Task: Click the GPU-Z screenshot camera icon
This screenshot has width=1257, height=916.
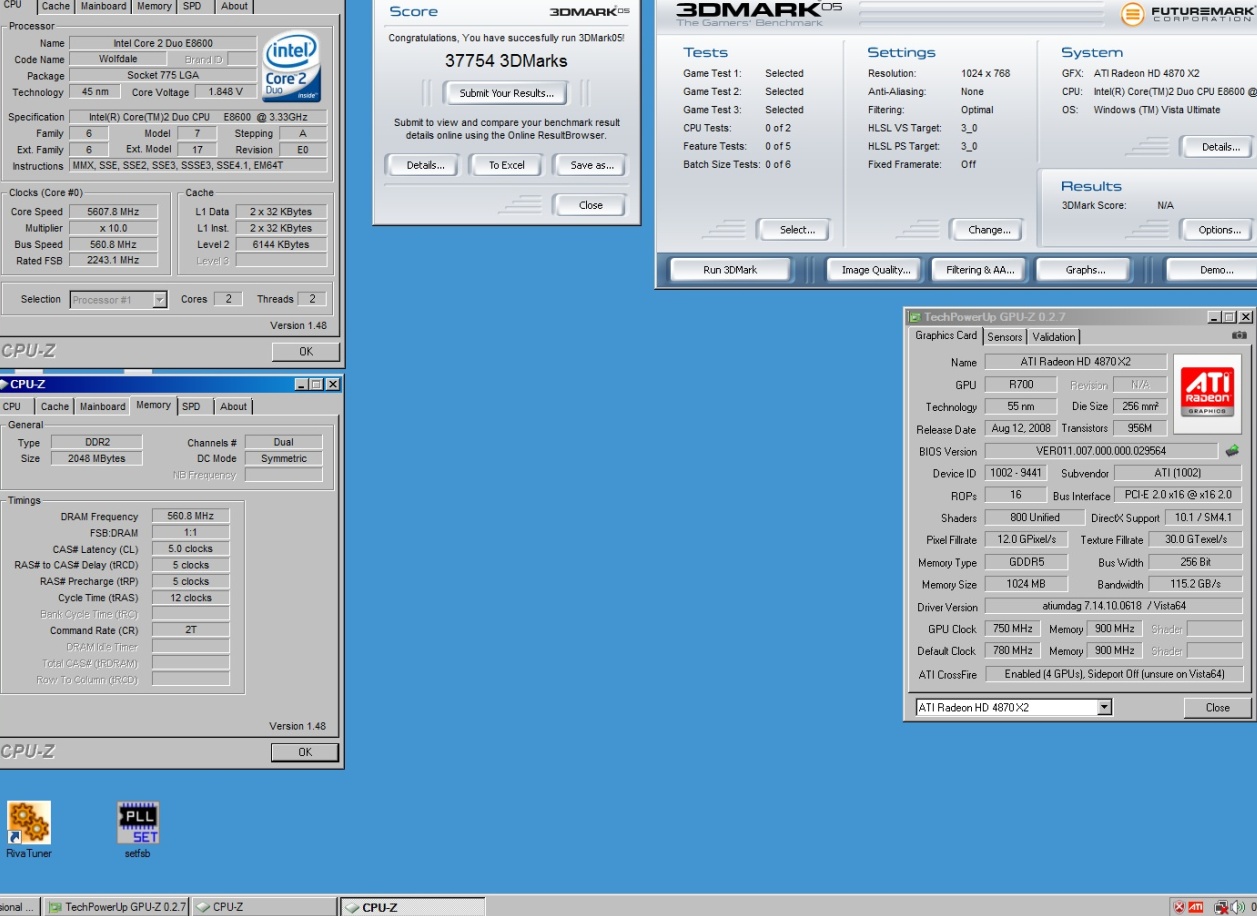Action: [1239, 336]
